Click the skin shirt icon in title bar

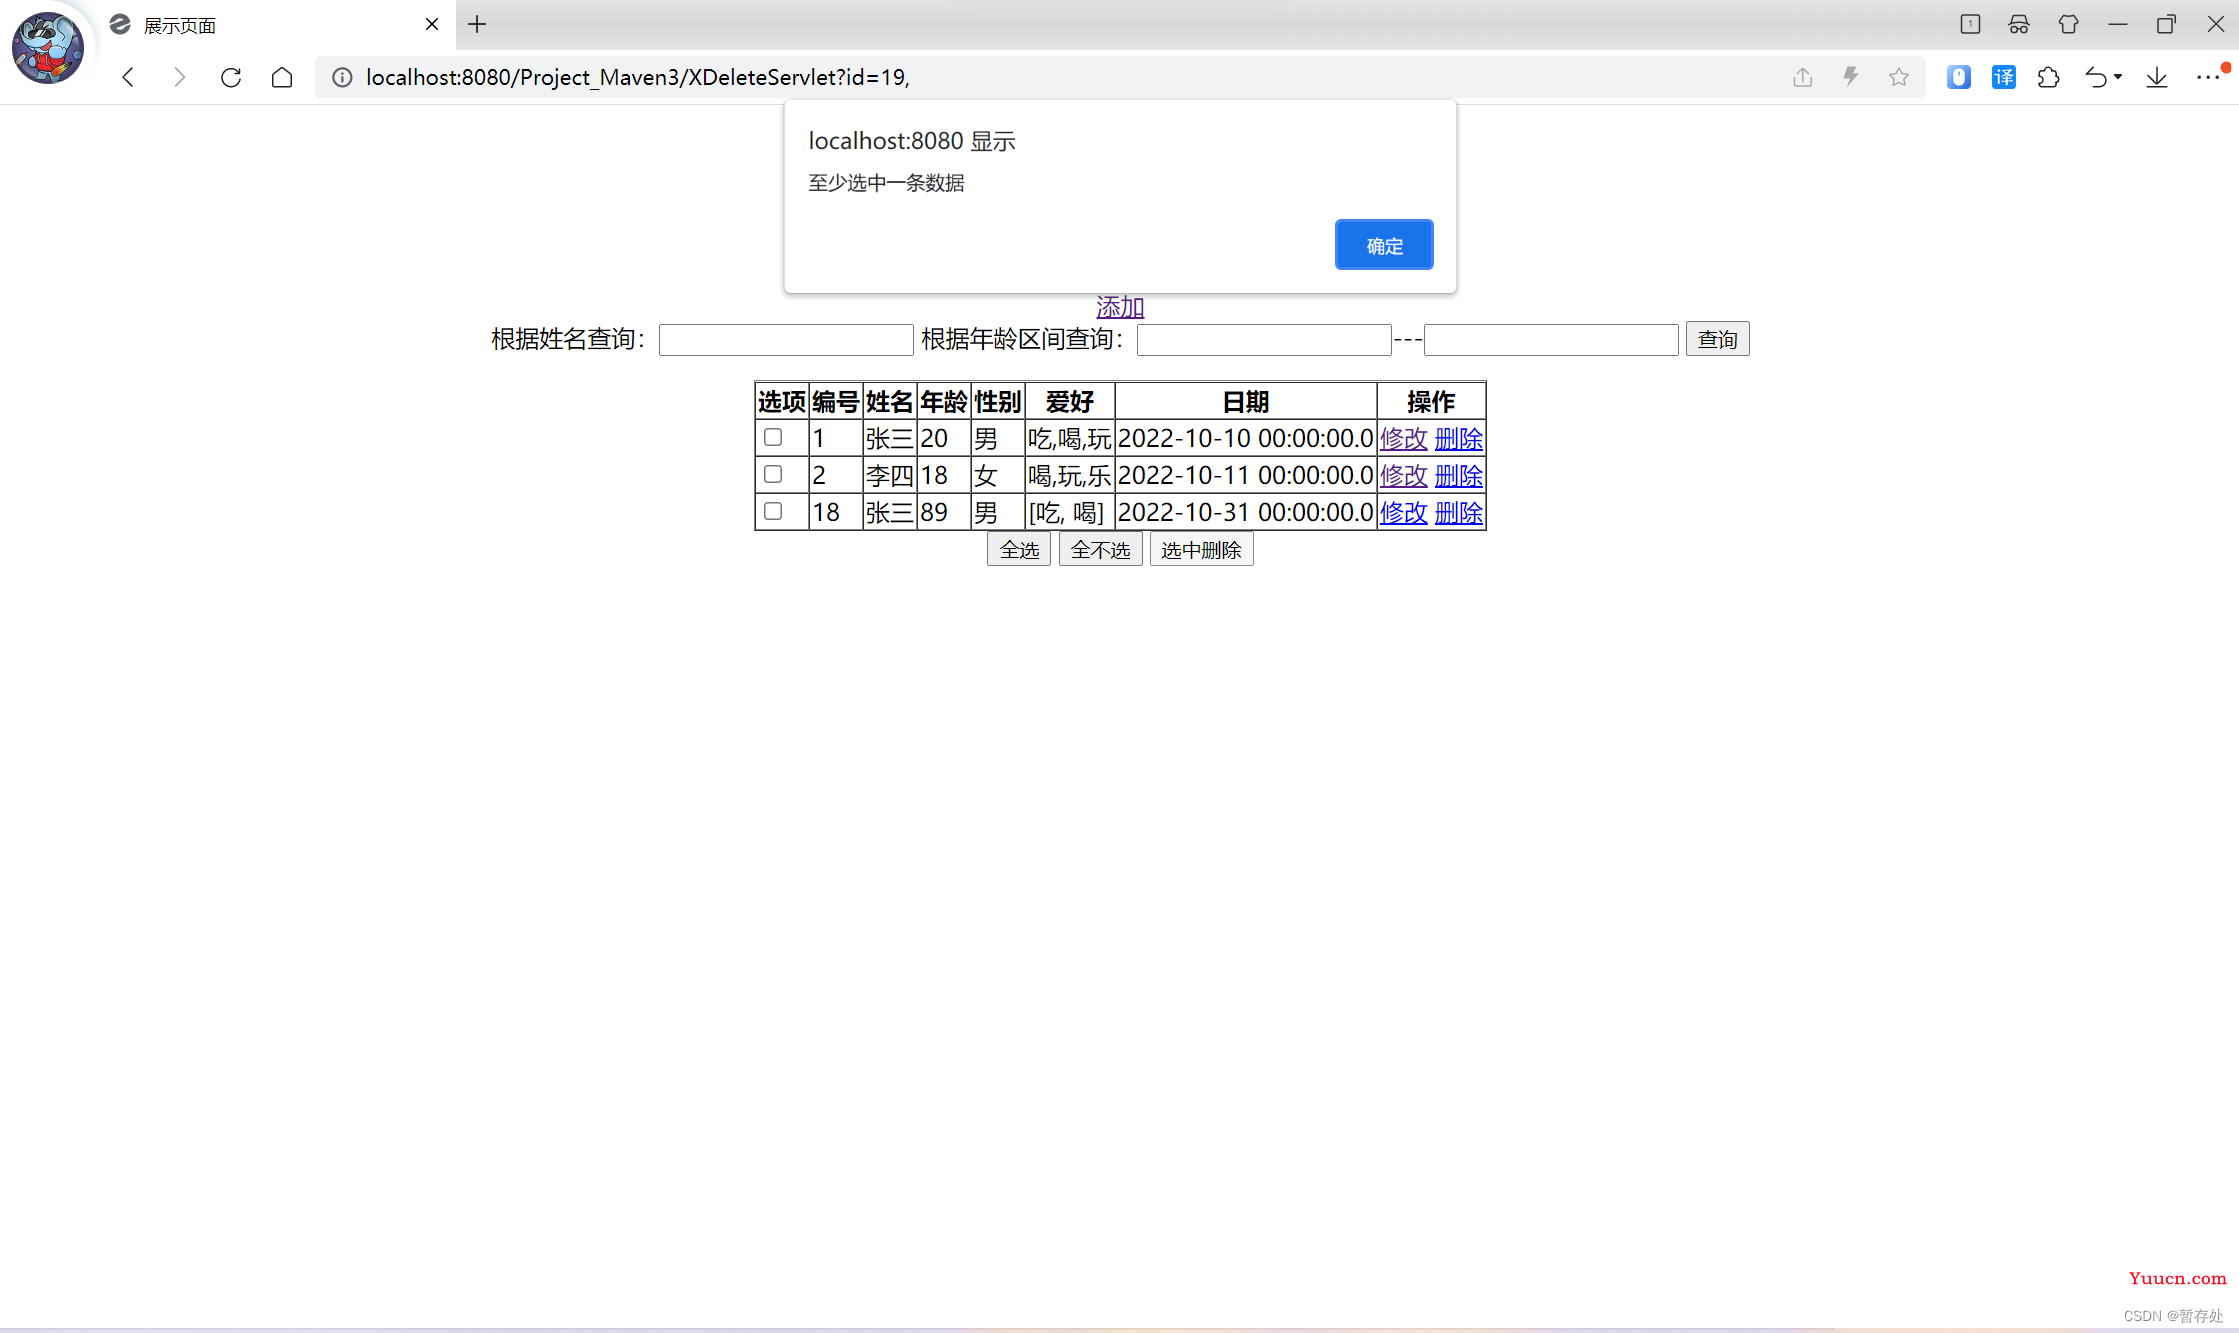[2068, 24]
